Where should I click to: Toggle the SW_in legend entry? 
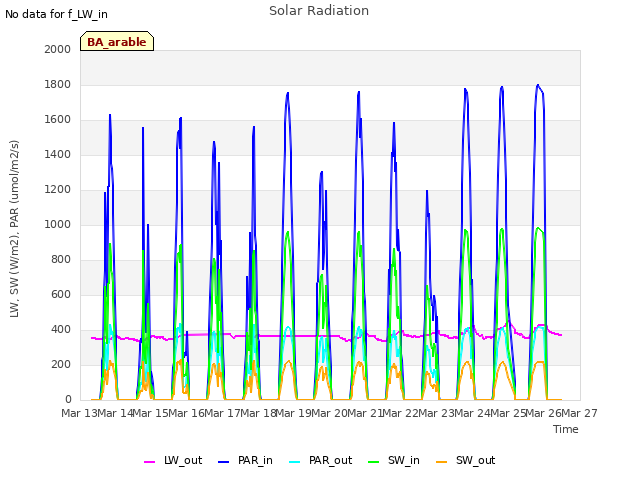point(394,460)
